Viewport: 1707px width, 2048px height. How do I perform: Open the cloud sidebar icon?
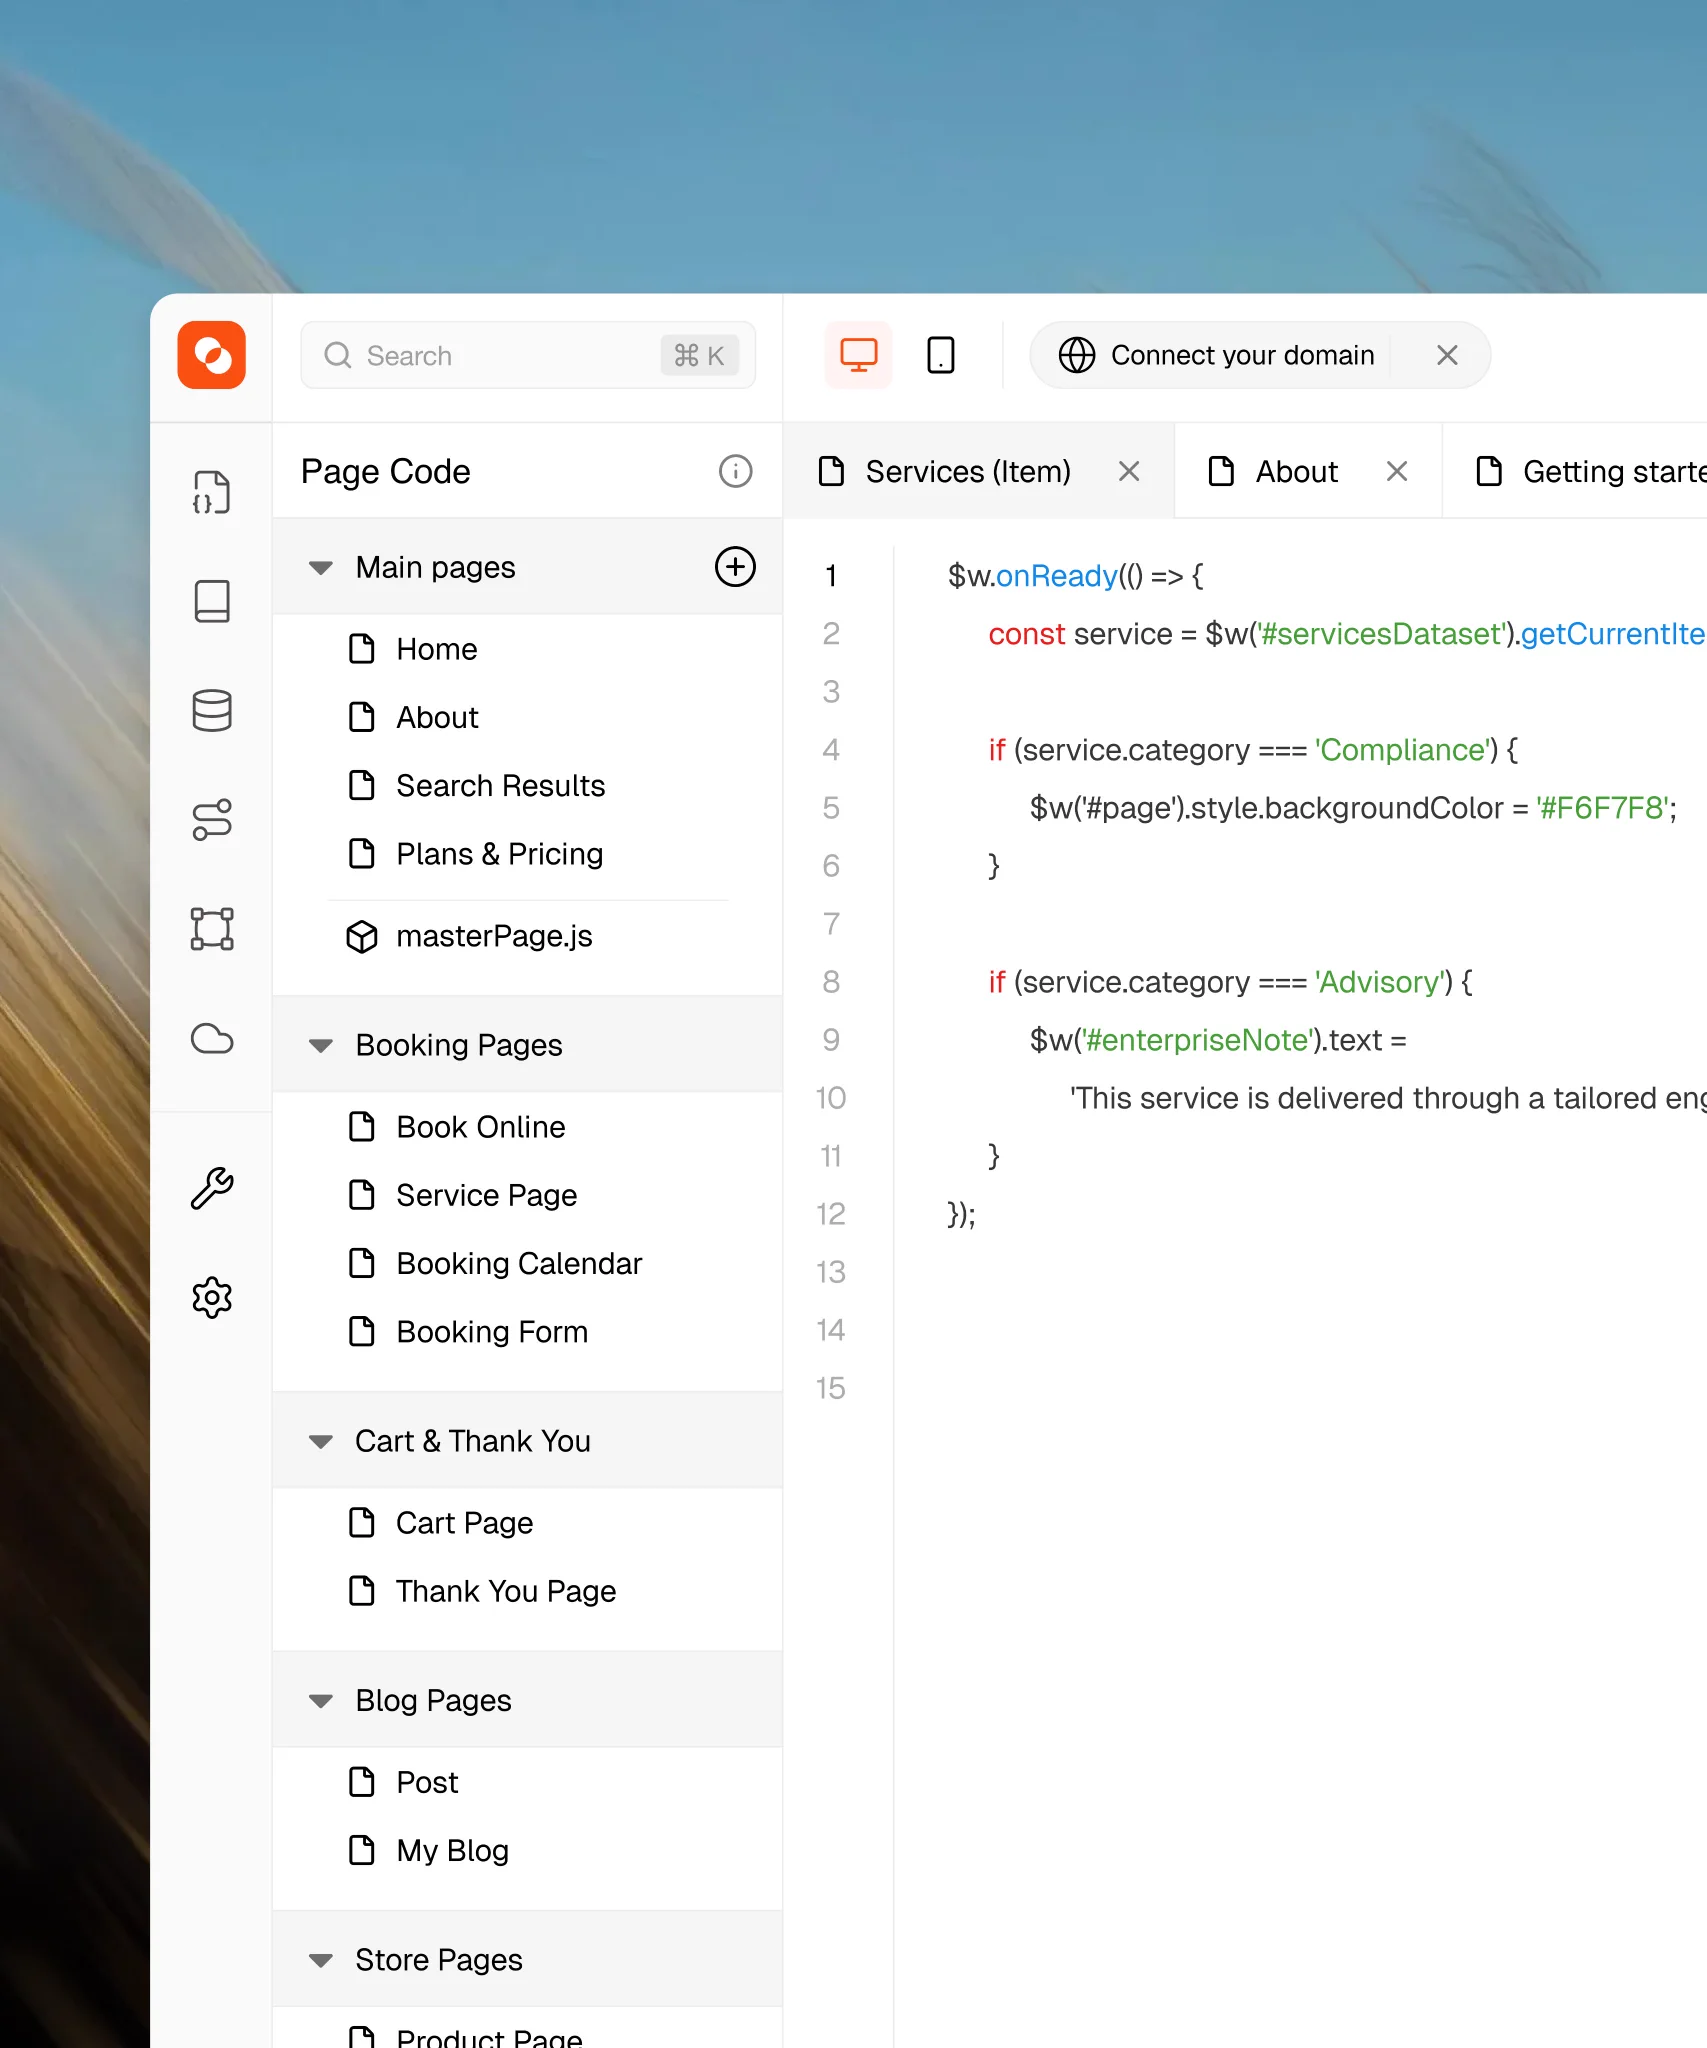click(x=211, y=1039)
